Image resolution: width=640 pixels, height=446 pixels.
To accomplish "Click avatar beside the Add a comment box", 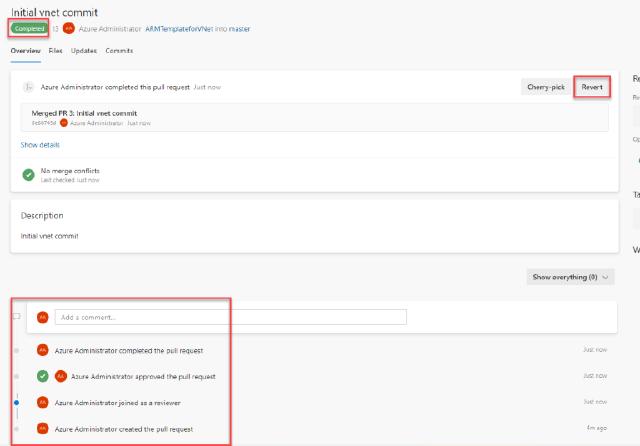I will click(x=42, y=317).
